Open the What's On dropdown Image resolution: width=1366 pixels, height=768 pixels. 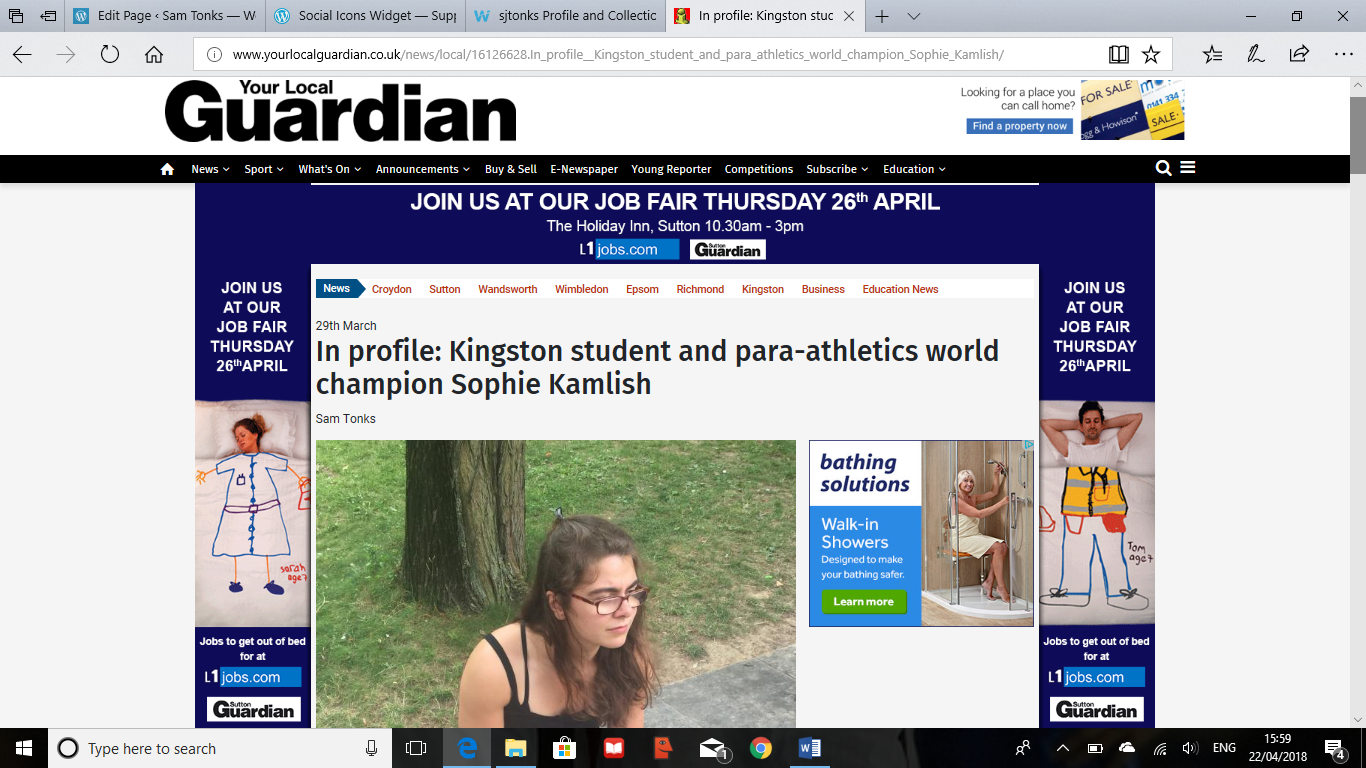pos(329,169)
